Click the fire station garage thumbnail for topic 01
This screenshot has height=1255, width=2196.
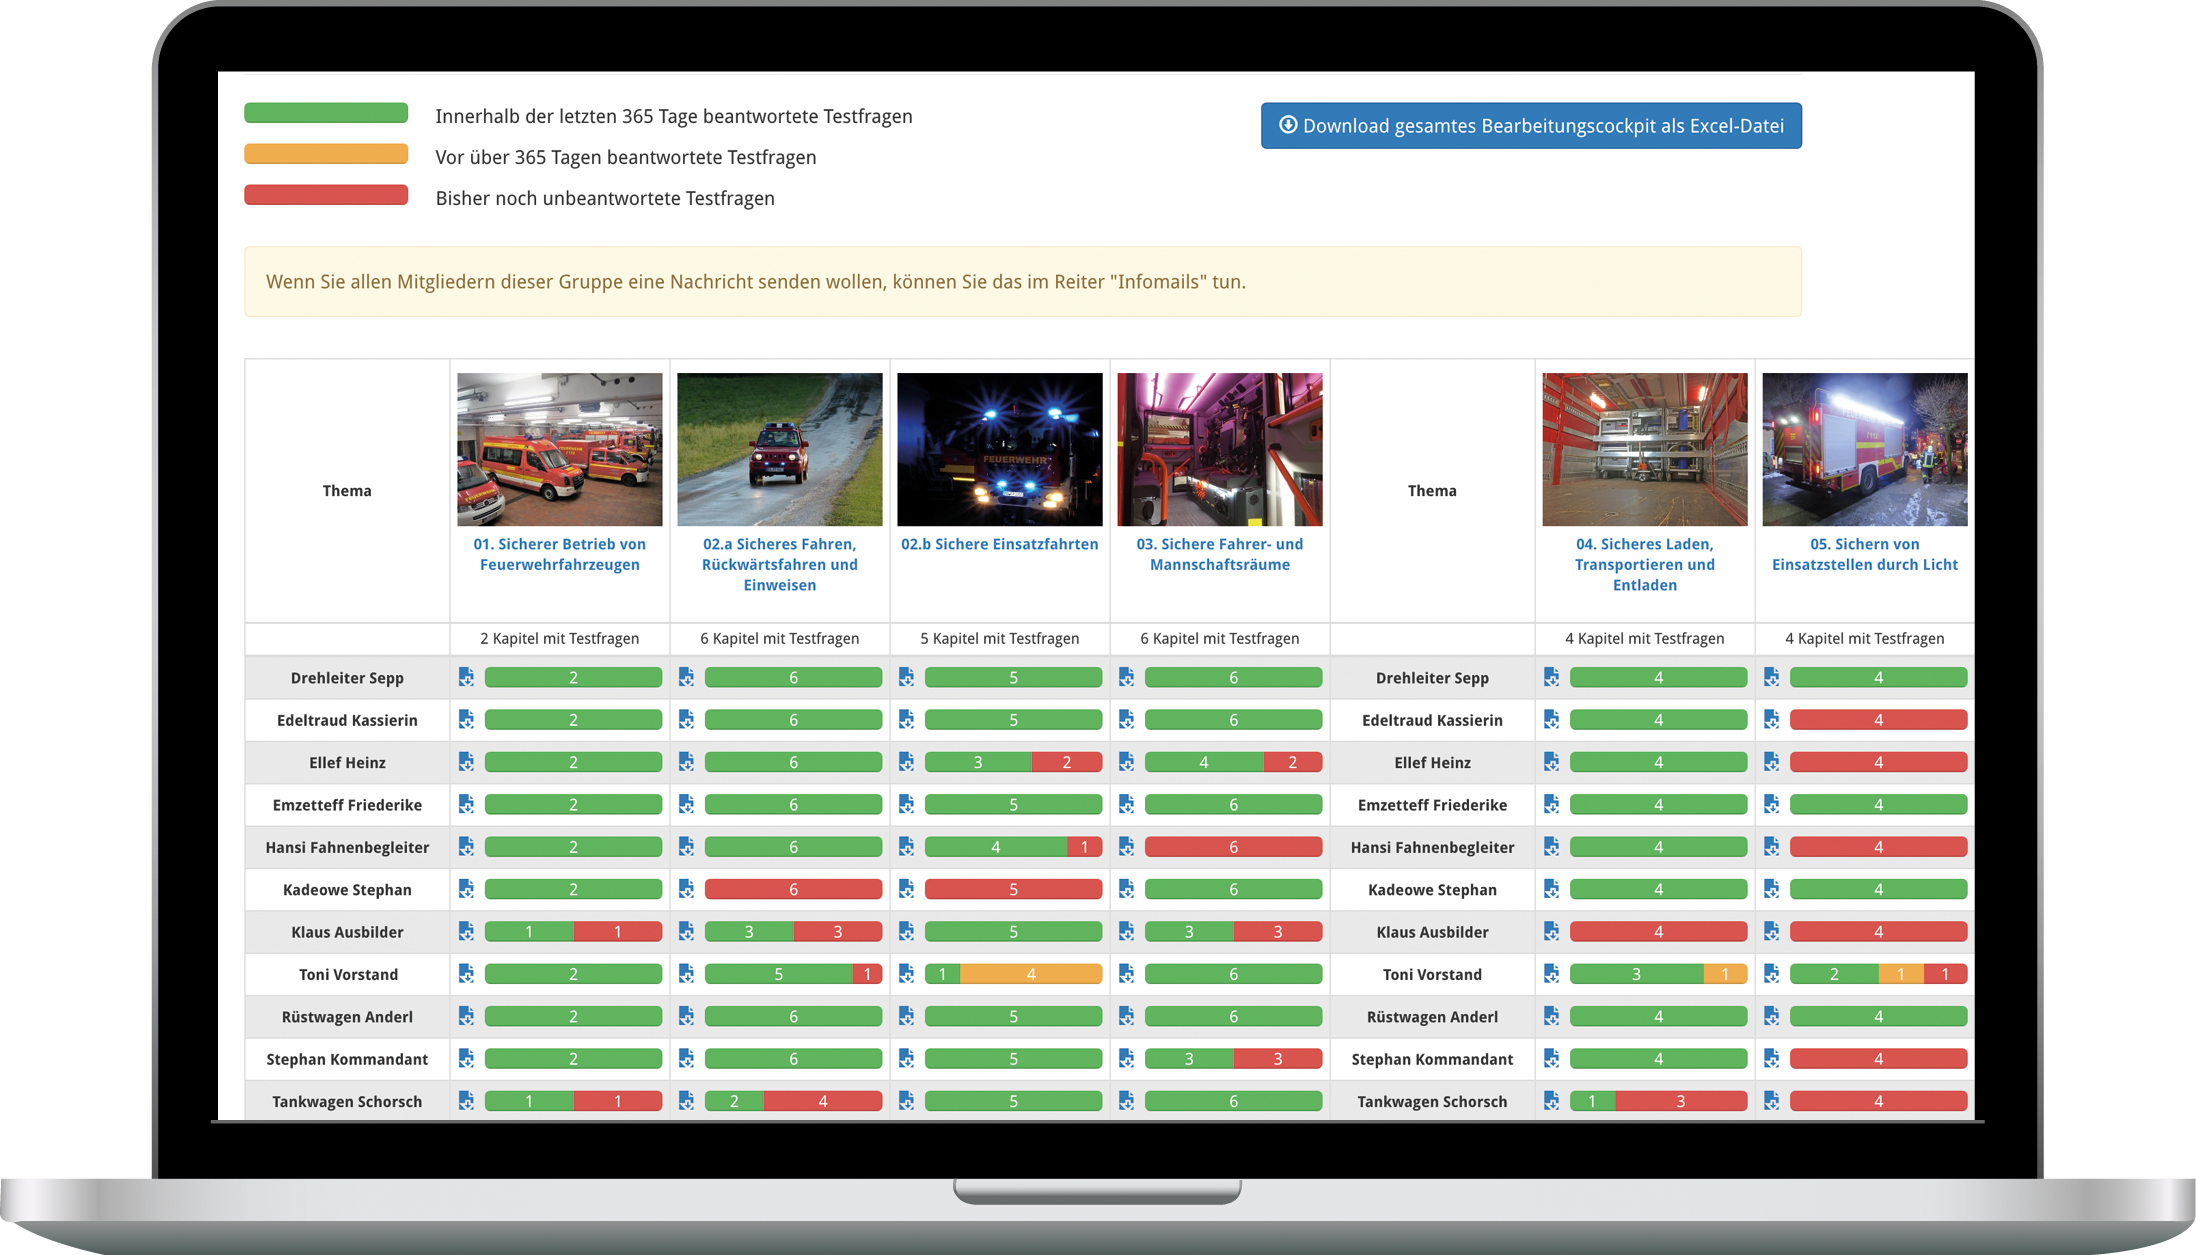pyautogui.click(x=560, y=450)
